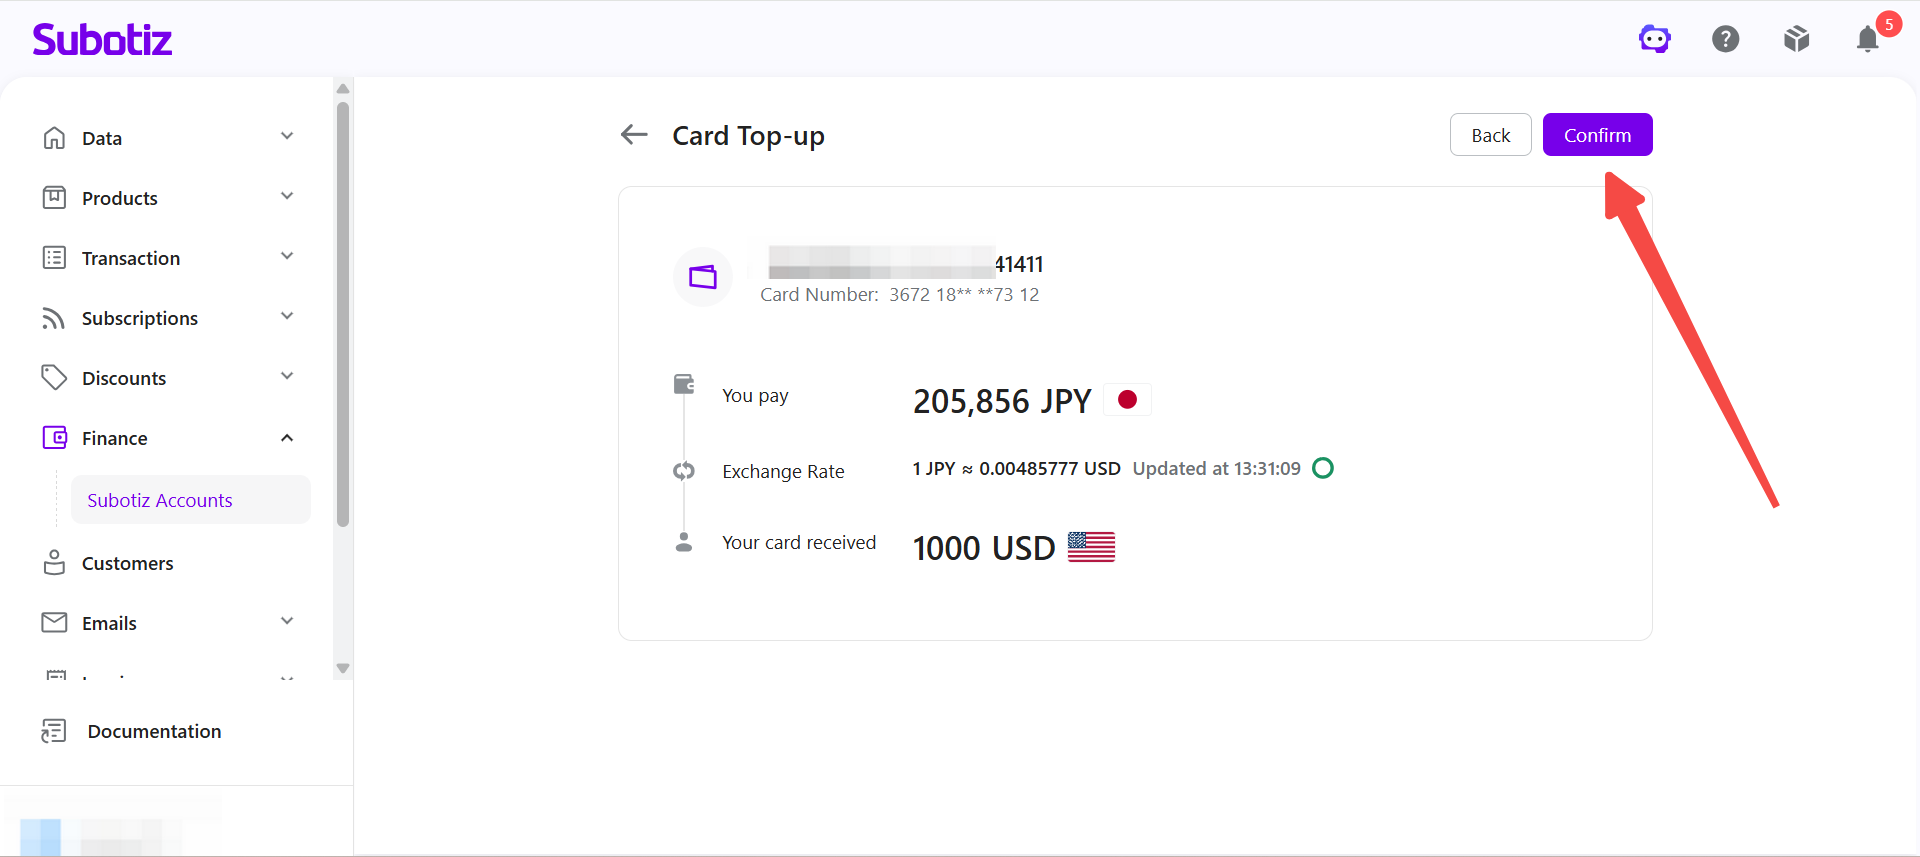Click the Japan flag icon
This screenshot has height=857, width=1920.
click(1127, 400)
